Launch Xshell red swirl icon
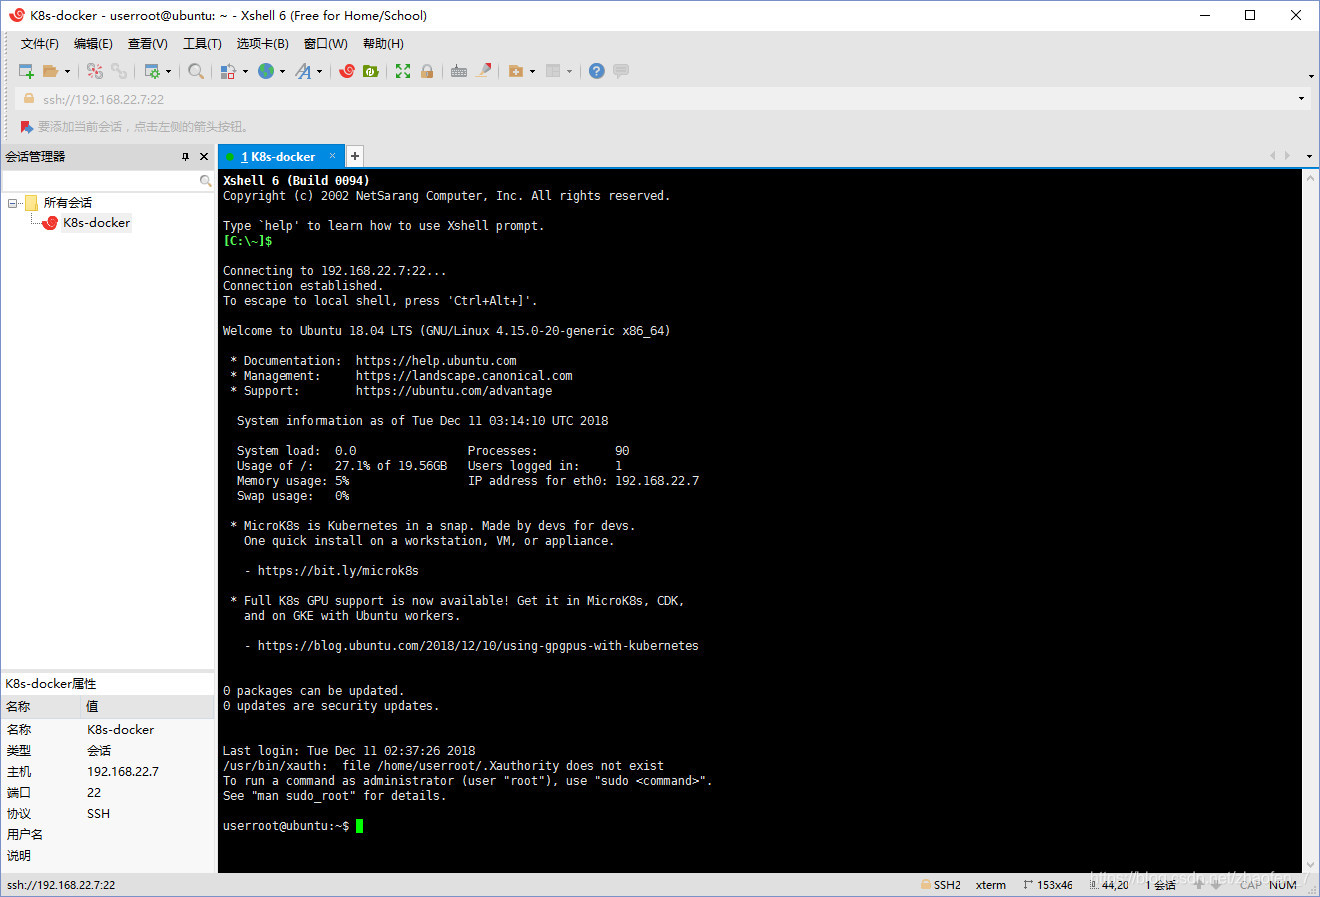 (347, 71)
